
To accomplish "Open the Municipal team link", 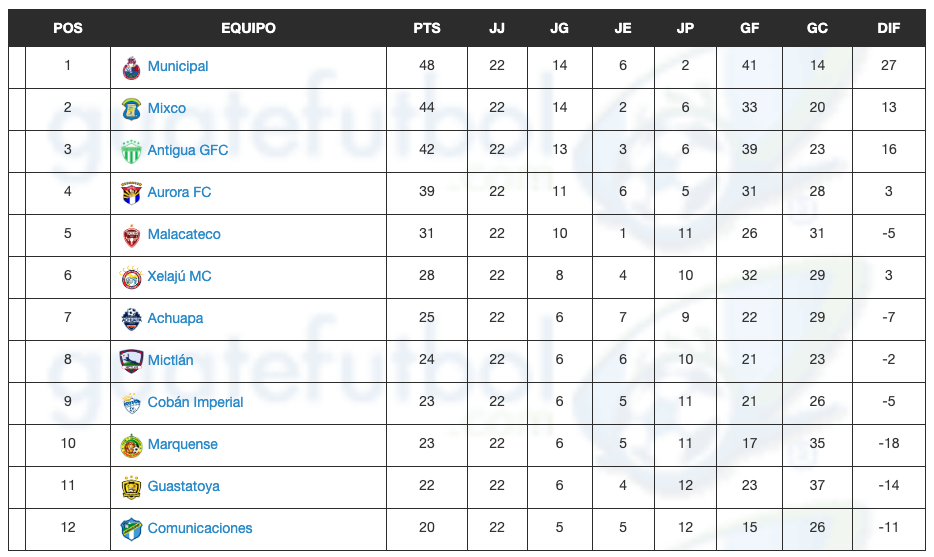I will [178, 66].
